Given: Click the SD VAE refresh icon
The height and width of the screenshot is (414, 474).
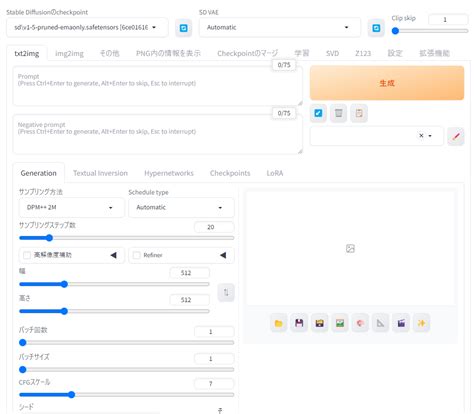Looking at the screenshot, I should tap(376, 28).
